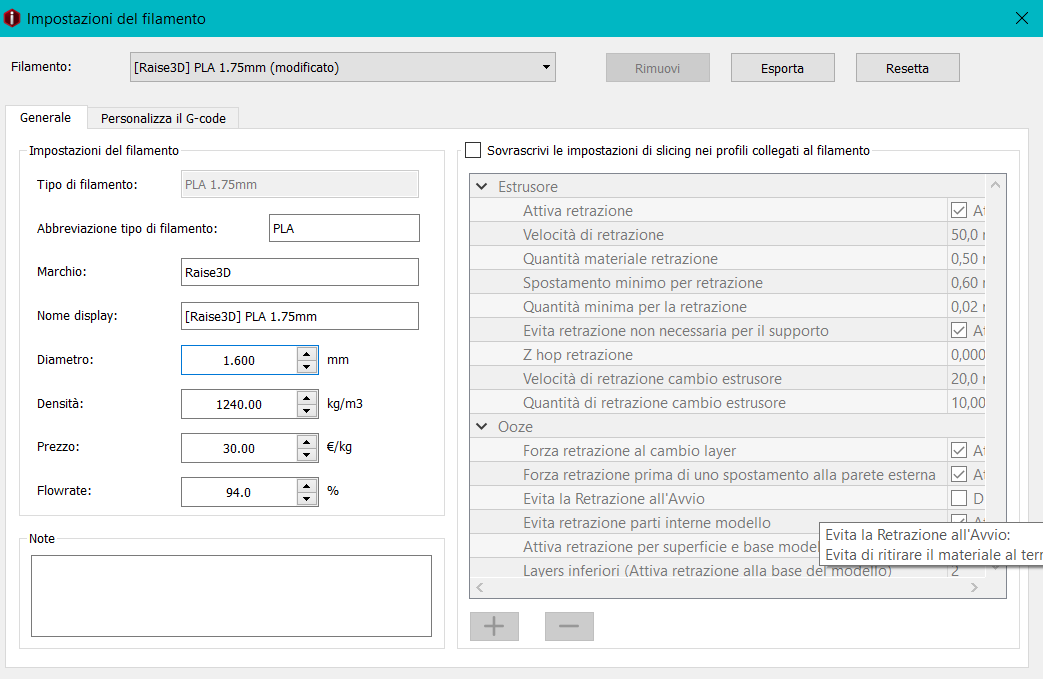Screen dimensions: 1043x679
Task: Toggle the Attiva retrazione checkbox
Action: coord(959,210)
